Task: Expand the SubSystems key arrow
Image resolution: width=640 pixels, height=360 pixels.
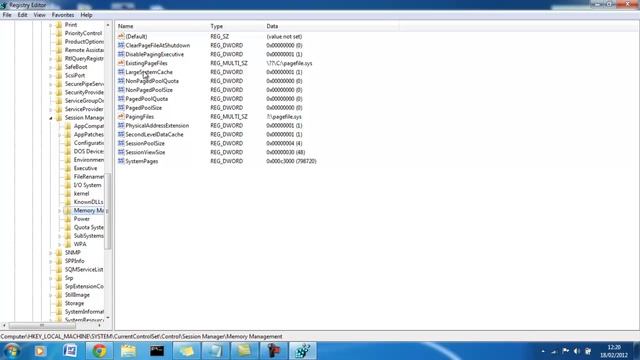Action: [x=60, y=236]
